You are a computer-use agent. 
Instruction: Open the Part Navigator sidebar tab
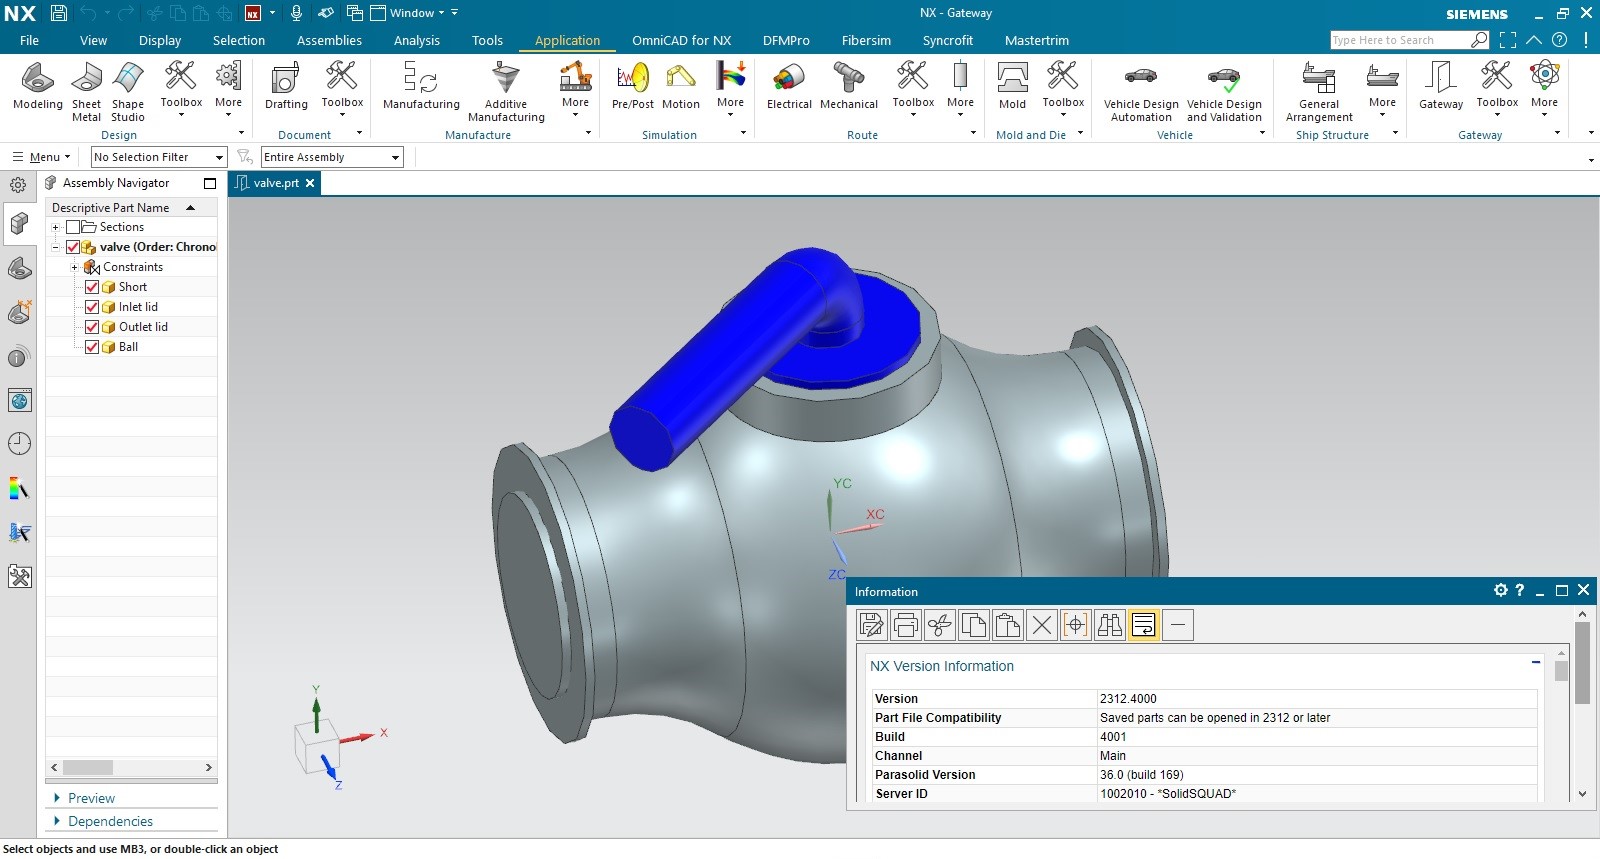click(x=19, y=268)
